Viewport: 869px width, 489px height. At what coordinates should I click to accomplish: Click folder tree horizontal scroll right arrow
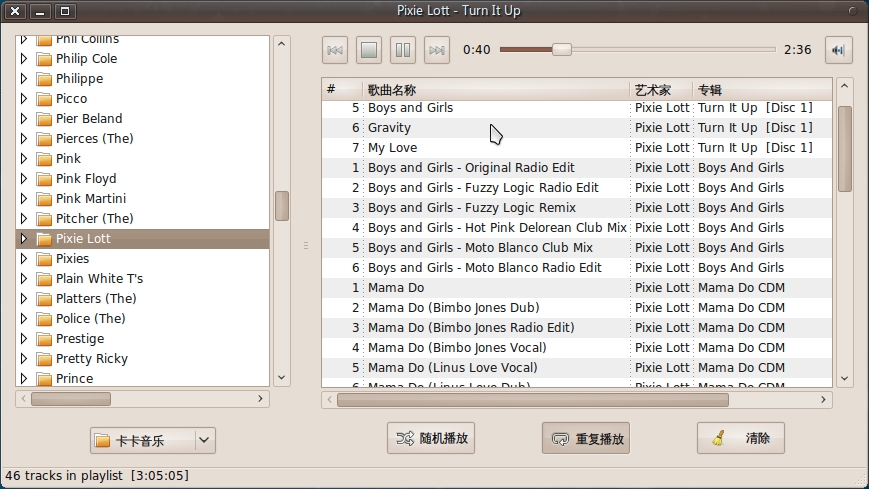[x=260, y=399]
